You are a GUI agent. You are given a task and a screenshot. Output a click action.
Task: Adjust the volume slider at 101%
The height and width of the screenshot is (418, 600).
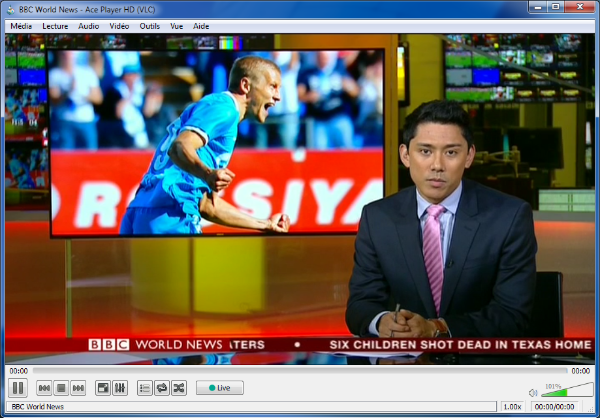[567, 390]
